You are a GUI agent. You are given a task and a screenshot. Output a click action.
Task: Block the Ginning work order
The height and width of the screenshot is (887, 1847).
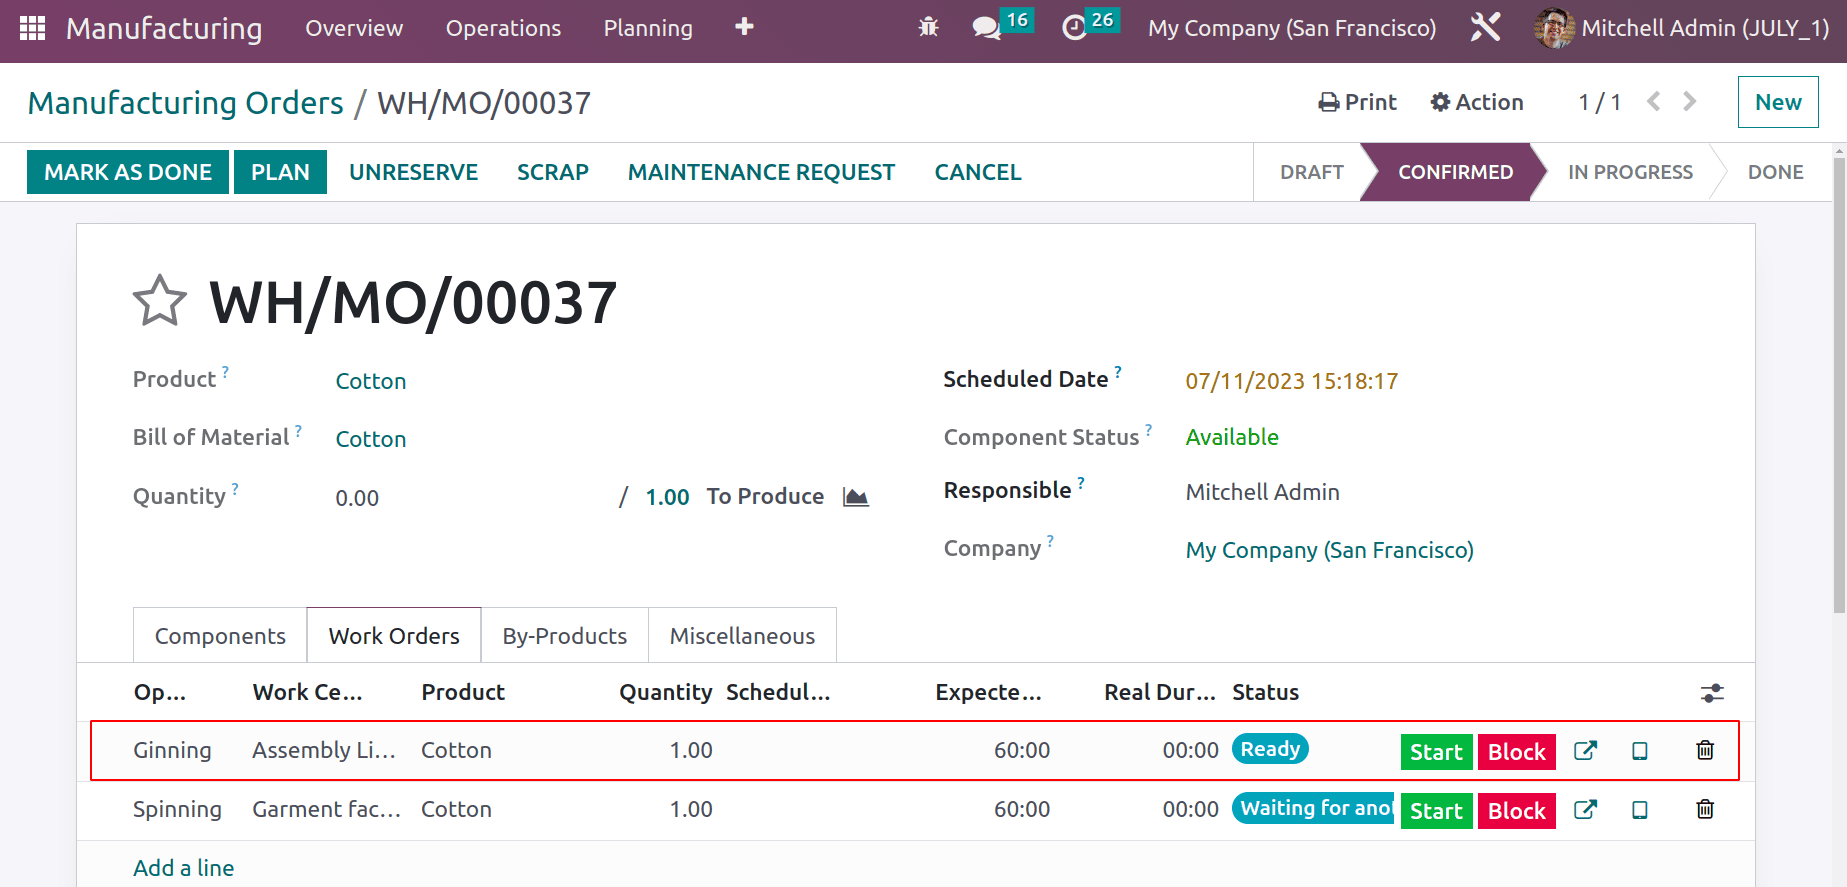1516,752
